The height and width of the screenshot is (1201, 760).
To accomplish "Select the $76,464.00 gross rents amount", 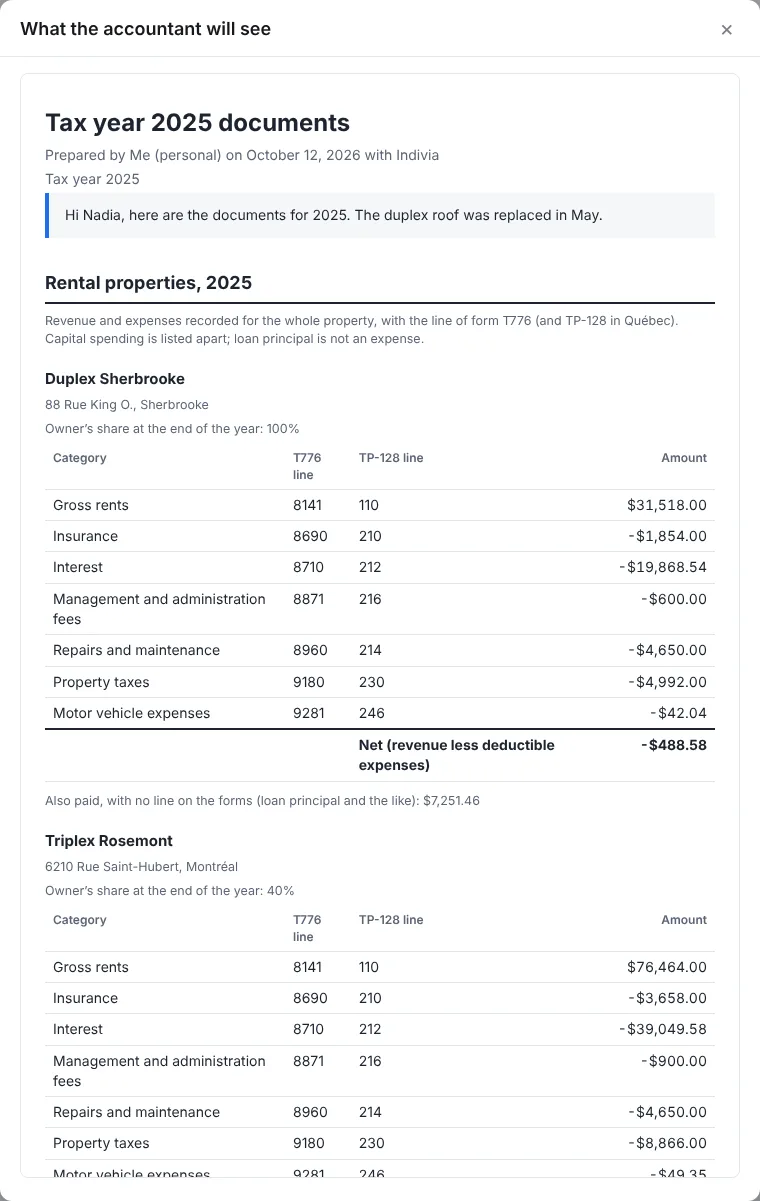I will click(667, 967).
